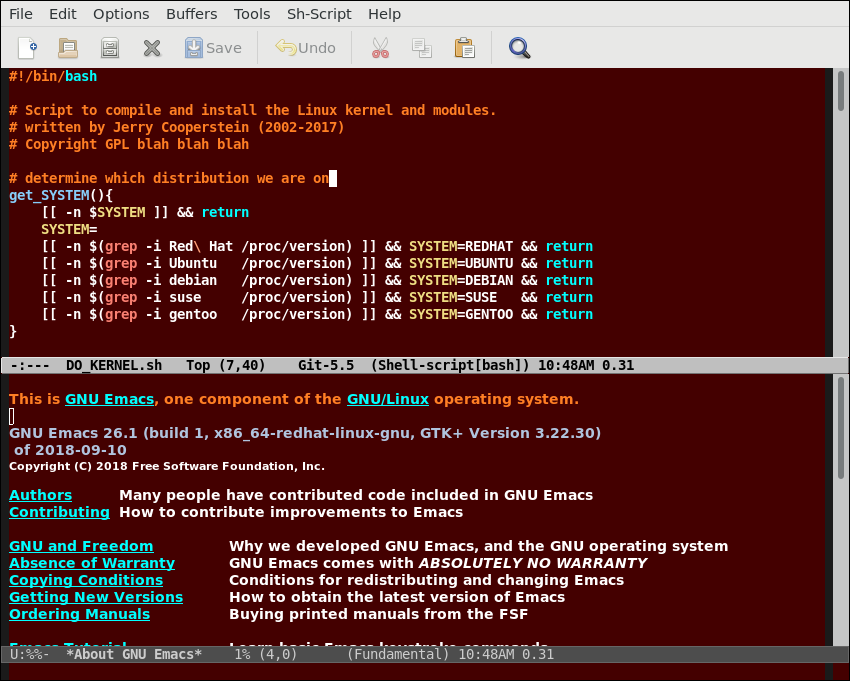Open the Contributing link
This screenshot has width=850, height=681.
pos(59,512)
